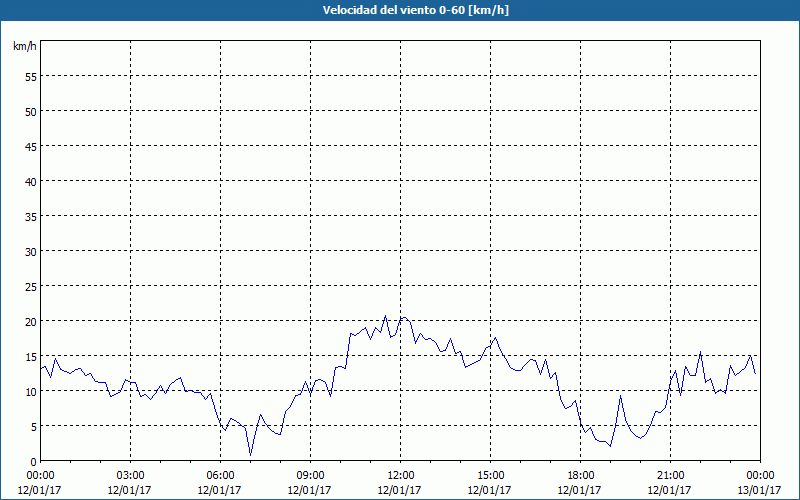
Task: Click the 03:00 time label
Action: pyautogui.click(x=130, y=476)
